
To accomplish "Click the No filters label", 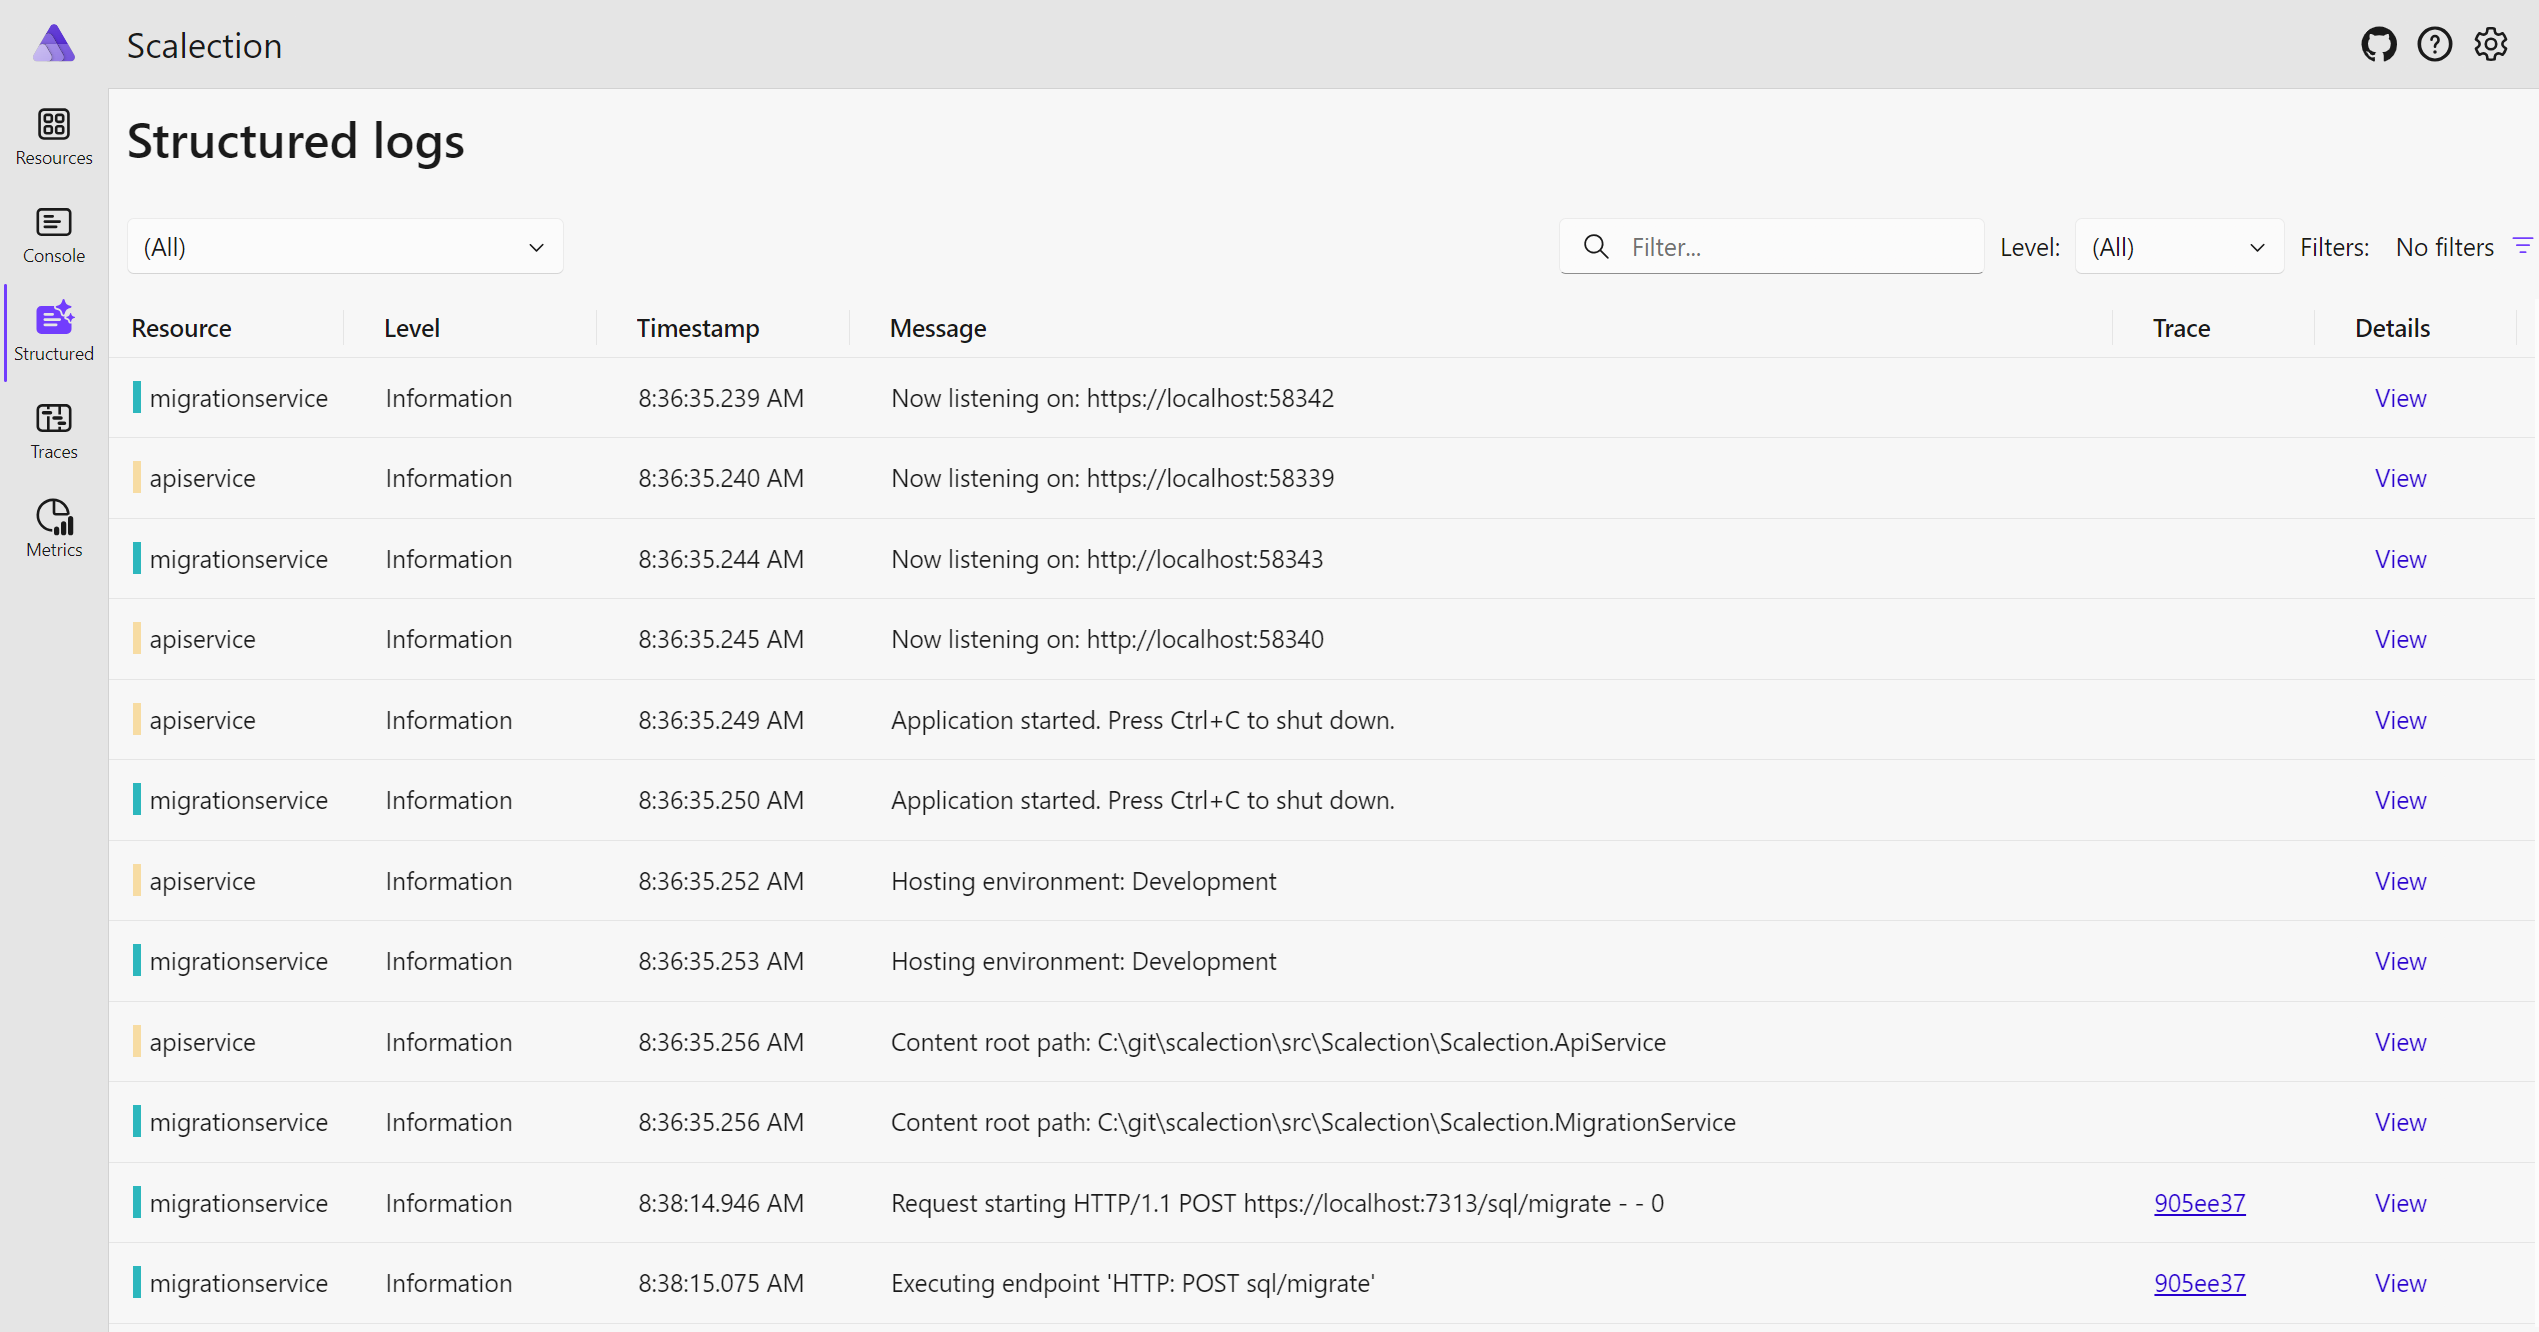I will point(2444,247).
